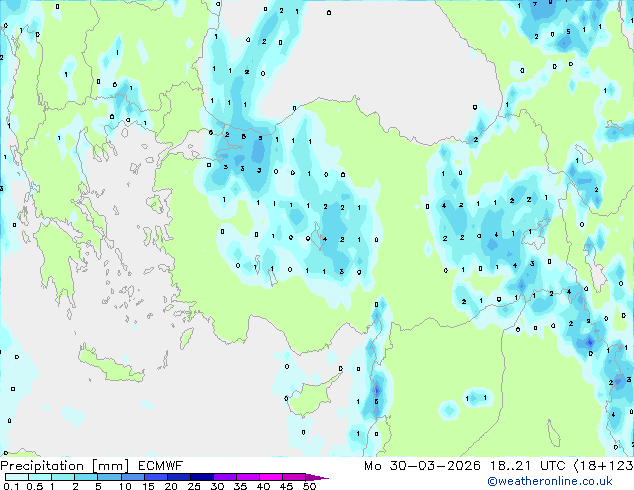The height and width of the screenshot is (490, 634).
Task: Click the 0.1–0.5 mm legend color box
Action: [x=17, y=477]
